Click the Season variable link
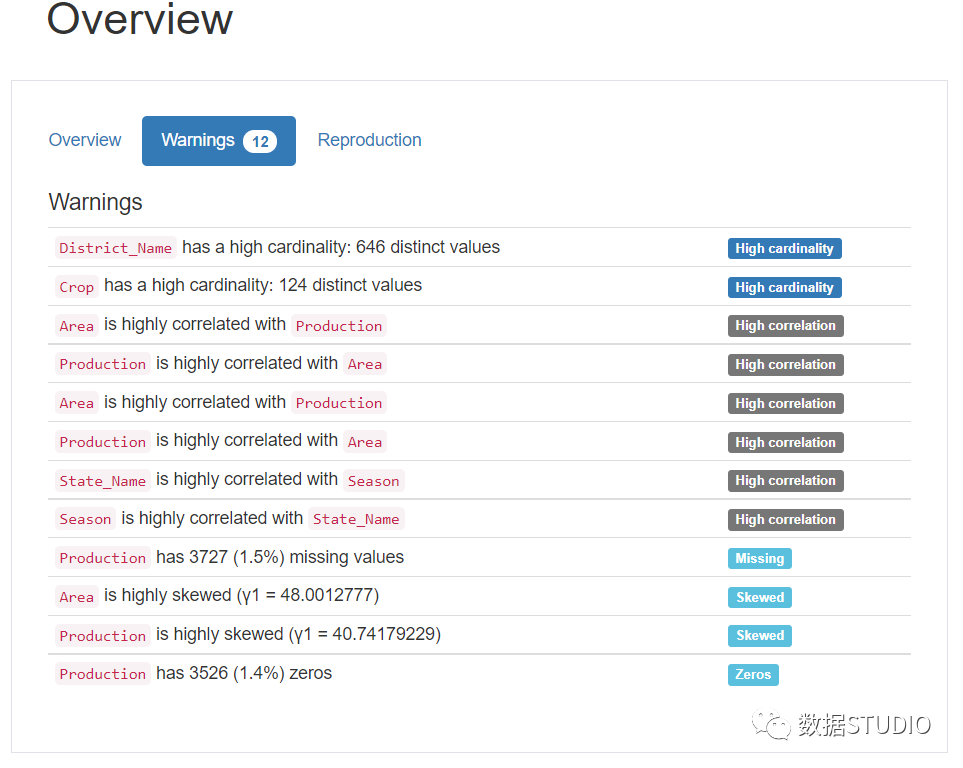 coord(85,519)
